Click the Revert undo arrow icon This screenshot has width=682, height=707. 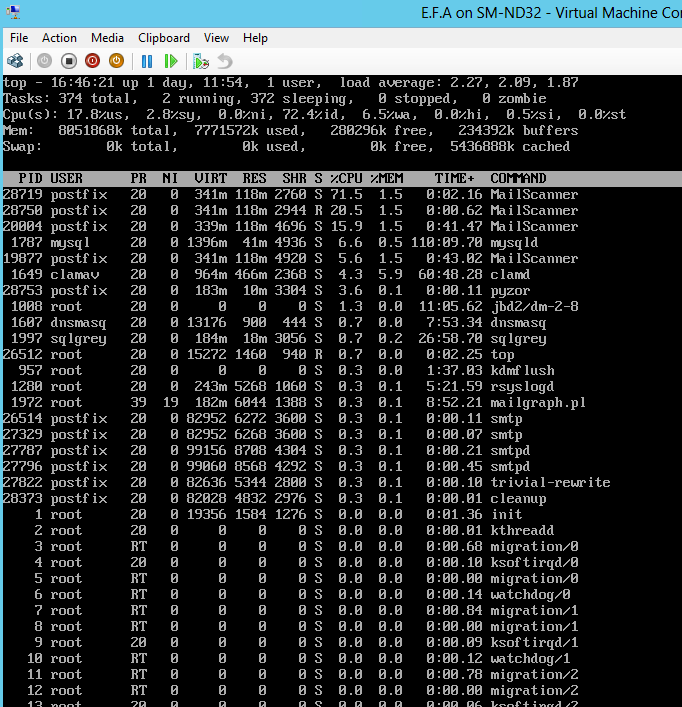tap(225, 61)
